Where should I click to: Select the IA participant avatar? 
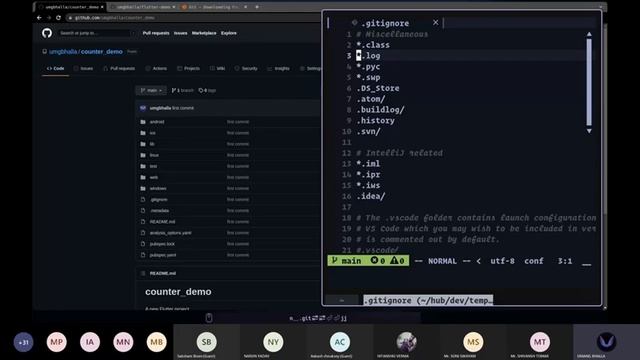[x=90, y=342]
